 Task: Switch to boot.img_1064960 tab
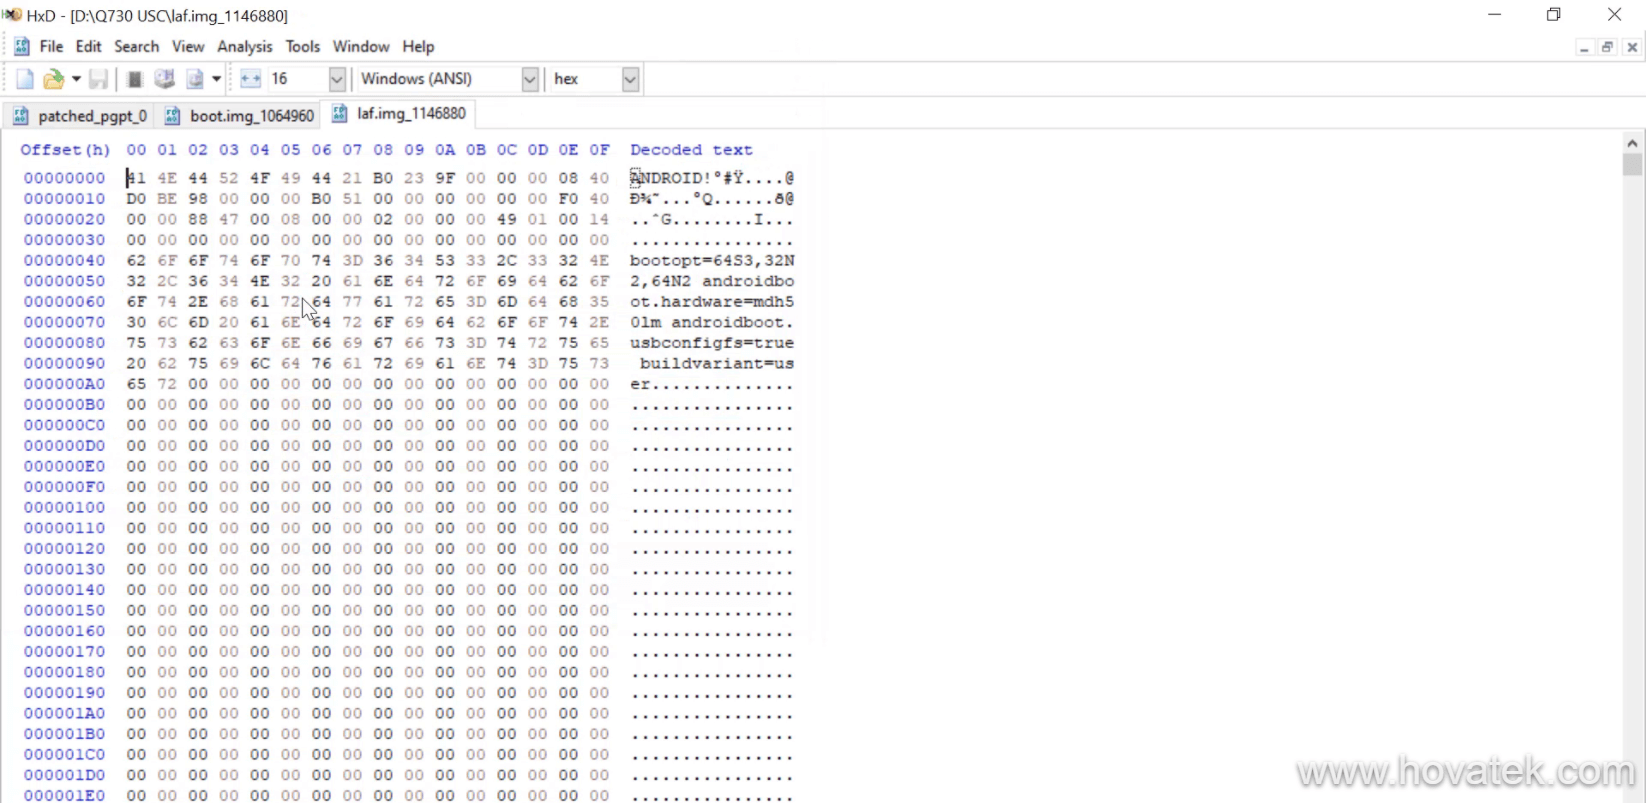pyautogui.click(x=239, y=116)
